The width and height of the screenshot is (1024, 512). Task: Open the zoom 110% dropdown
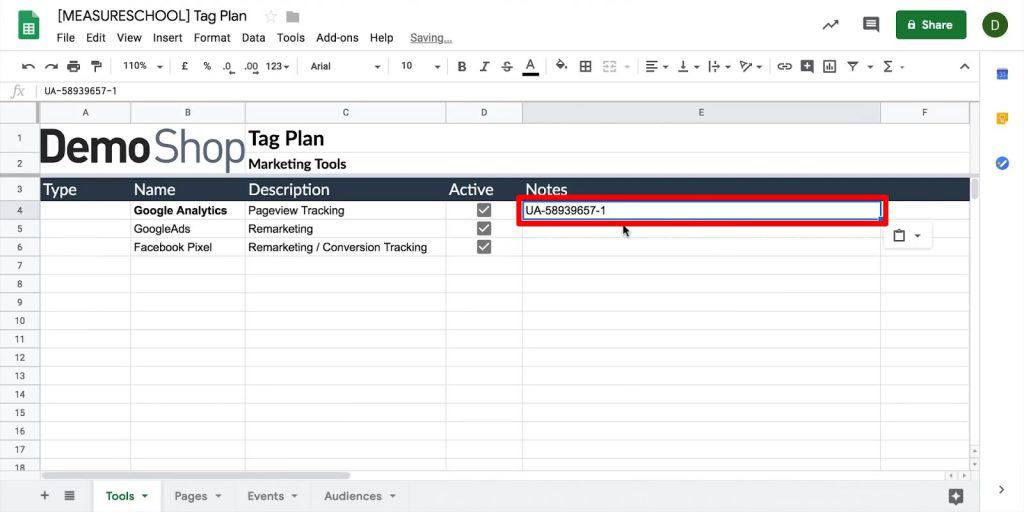coord(142,66)
